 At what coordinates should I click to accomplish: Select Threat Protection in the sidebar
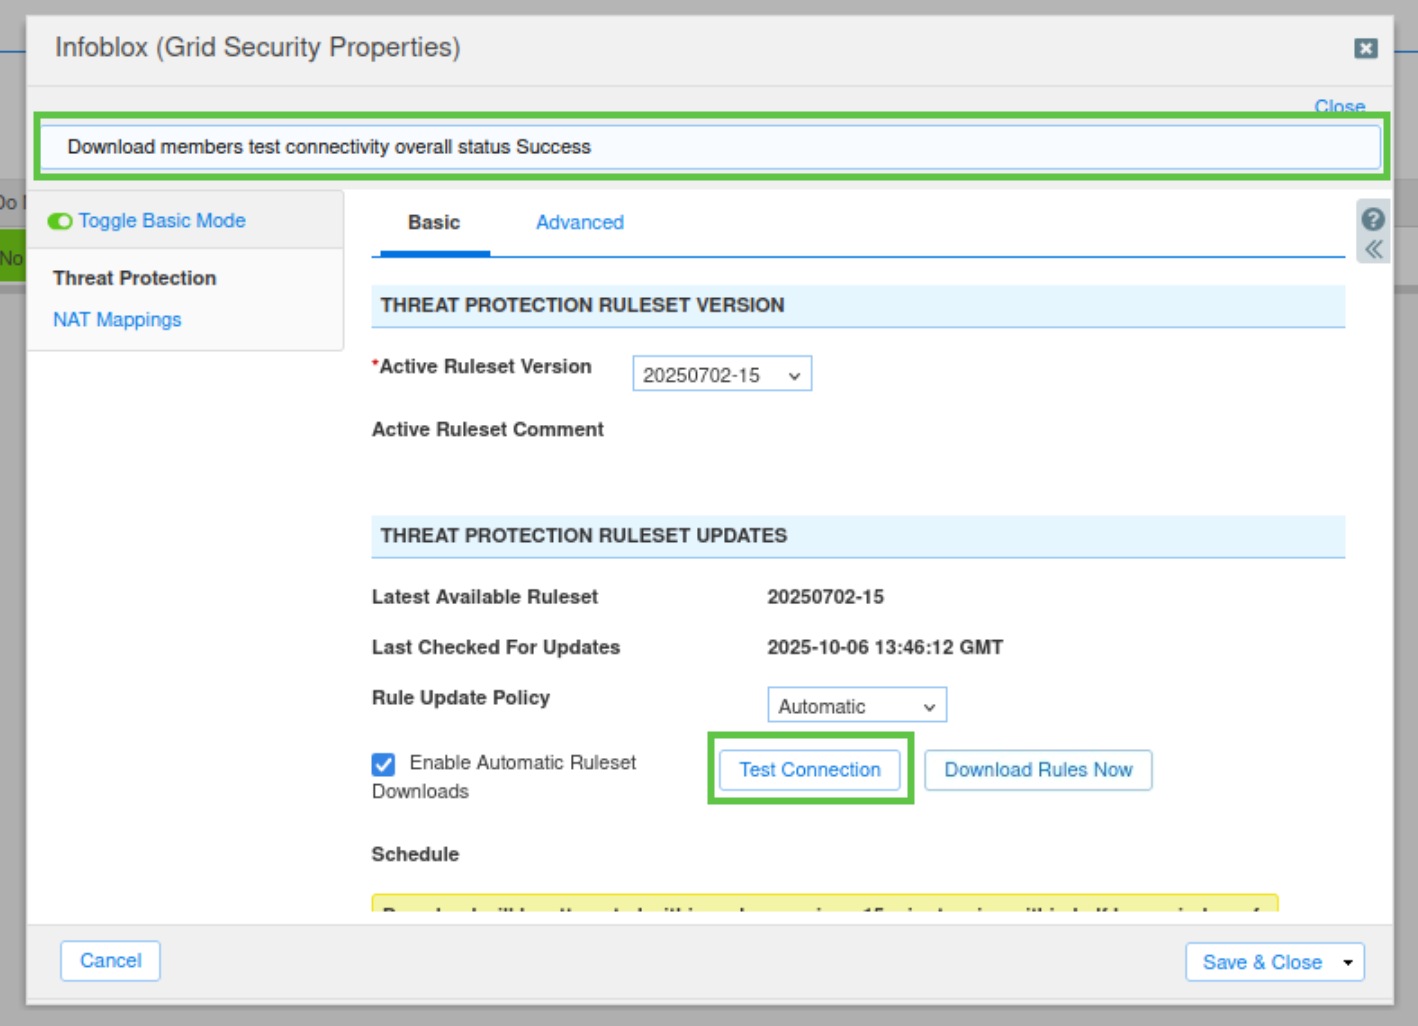134,278
